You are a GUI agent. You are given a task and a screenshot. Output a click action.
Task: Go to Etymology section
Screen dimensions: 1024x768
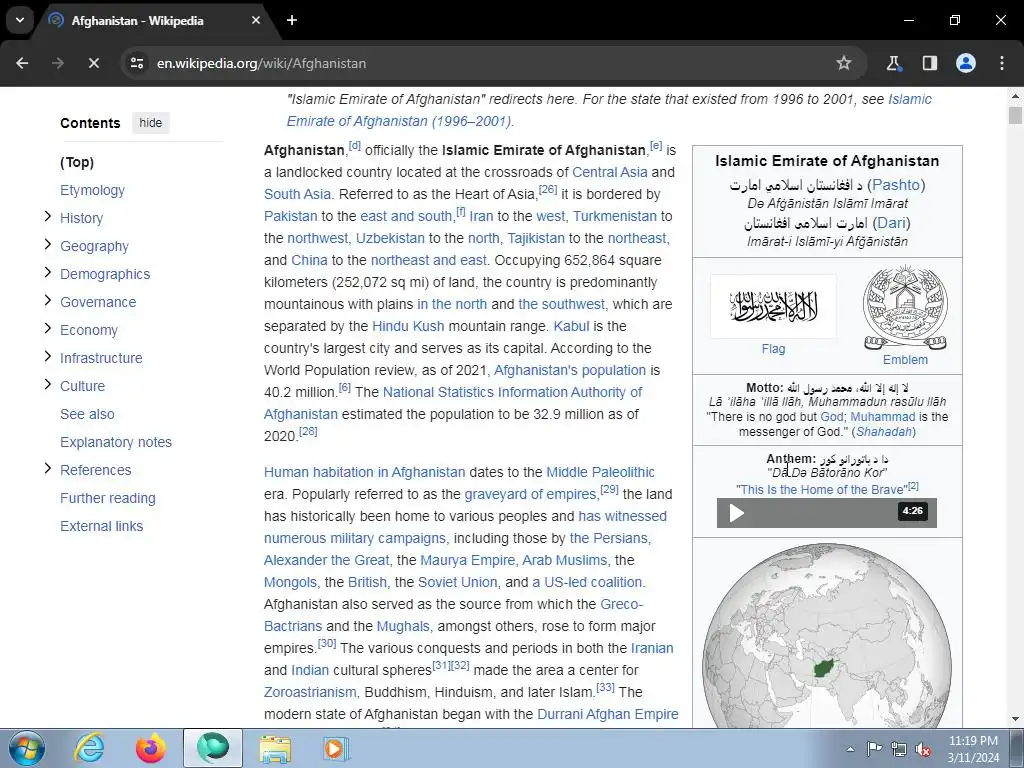pyautogui.click(x=92, y=190)
